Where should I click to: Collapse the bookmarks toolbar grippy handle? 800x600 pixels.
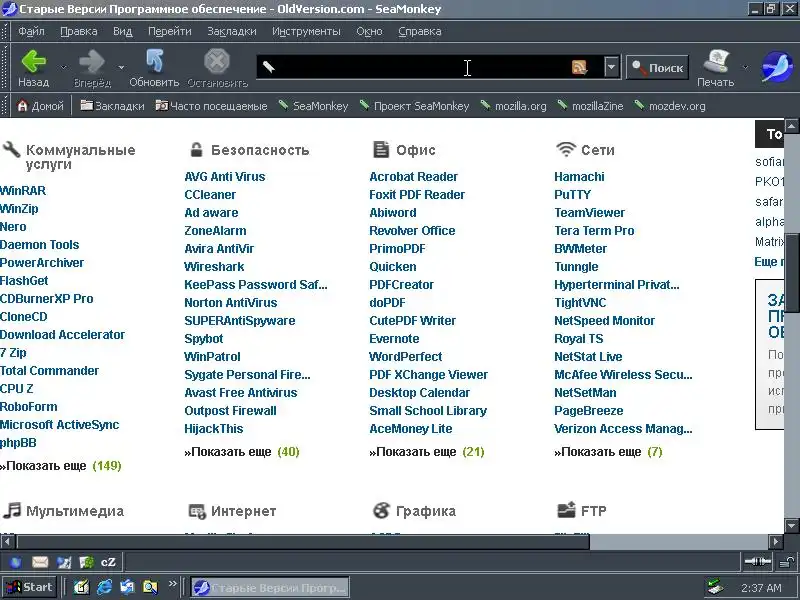click(5, 106)
